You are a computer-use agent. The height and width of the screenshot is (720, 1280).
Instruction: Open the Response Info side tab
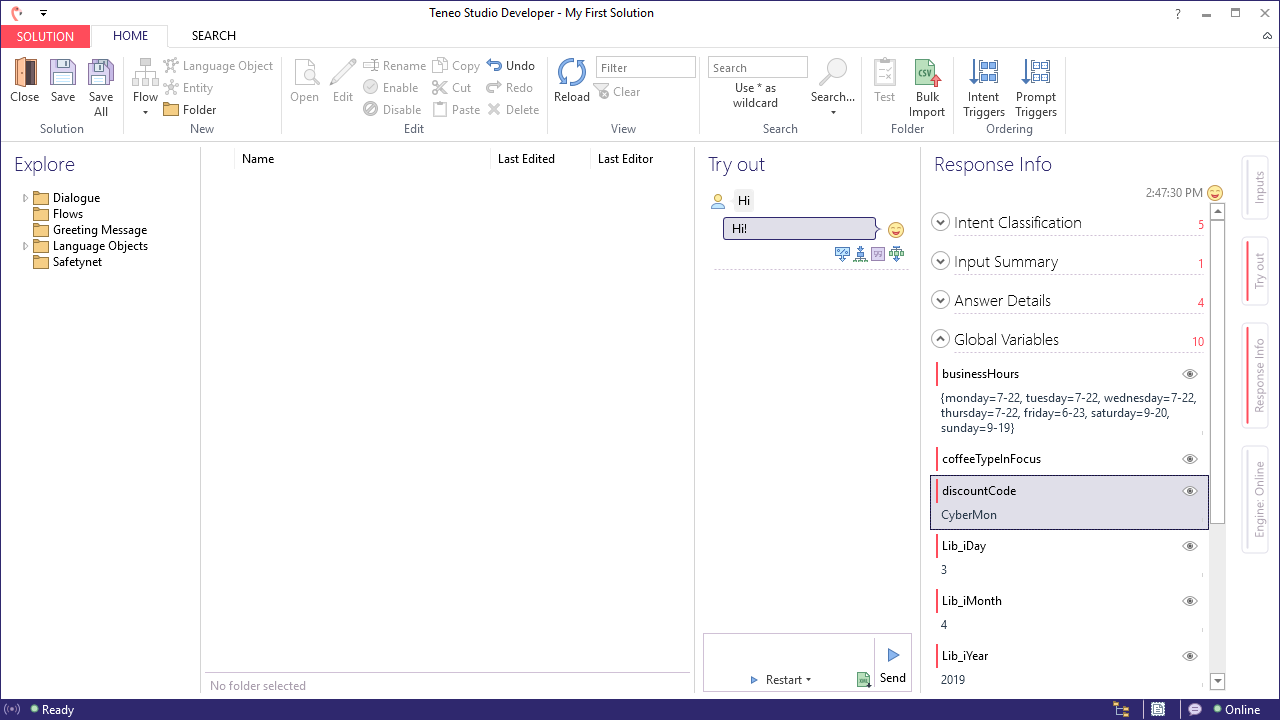1255,374
